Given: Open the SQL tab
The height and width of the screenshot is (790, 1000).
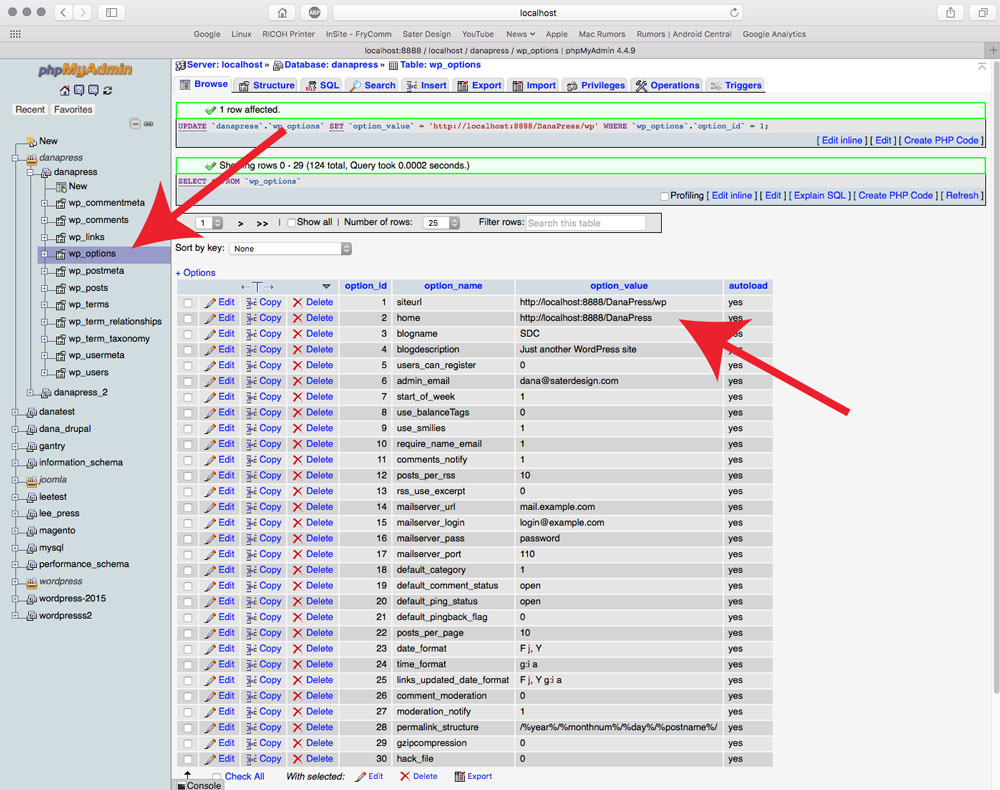Looking at the screenshot, I should coord(322,85).
